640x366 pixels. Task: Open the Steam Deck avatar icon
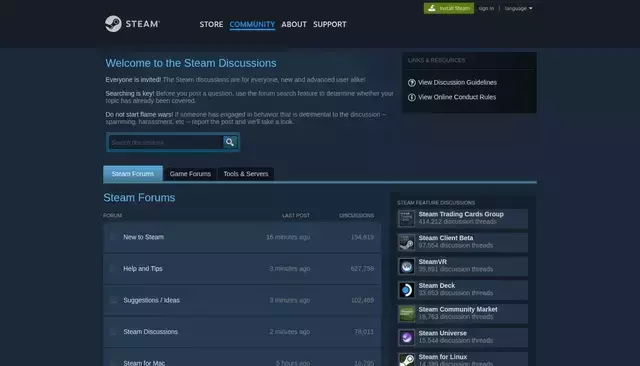(406, 290)
